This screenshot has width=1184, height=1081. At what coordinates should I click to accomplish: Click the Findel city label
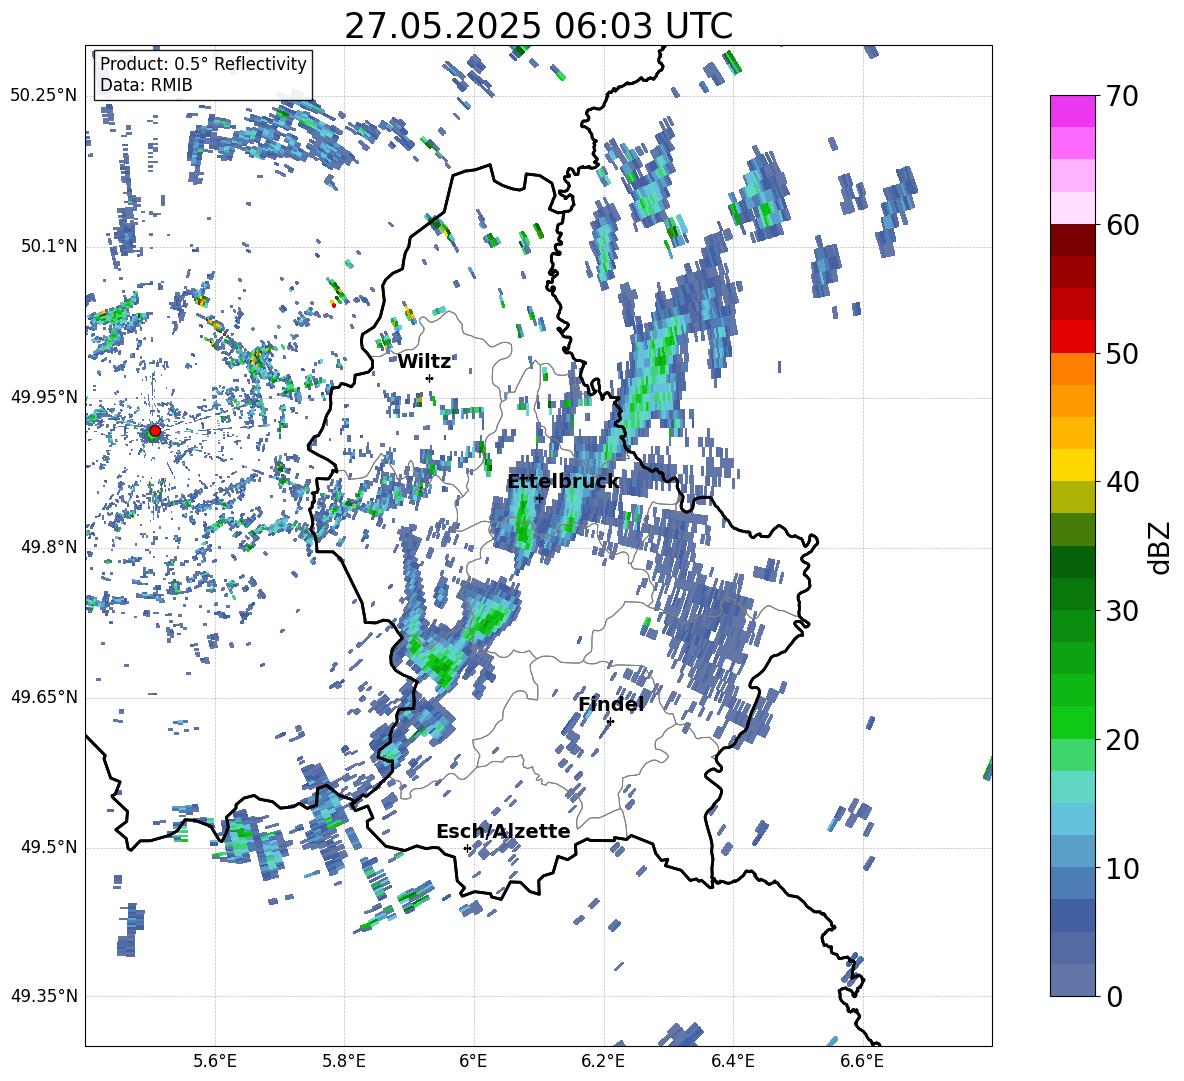click(611, 704)
